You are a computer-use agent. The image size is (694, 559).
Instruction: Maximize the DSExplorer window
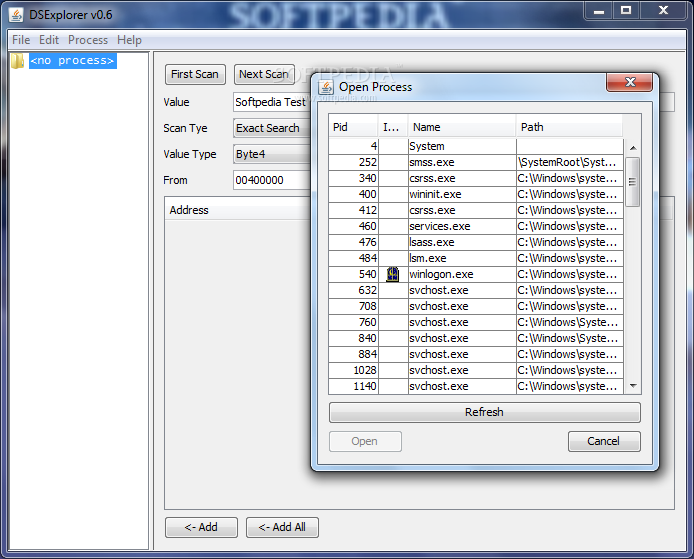click(x=626, y=10)
